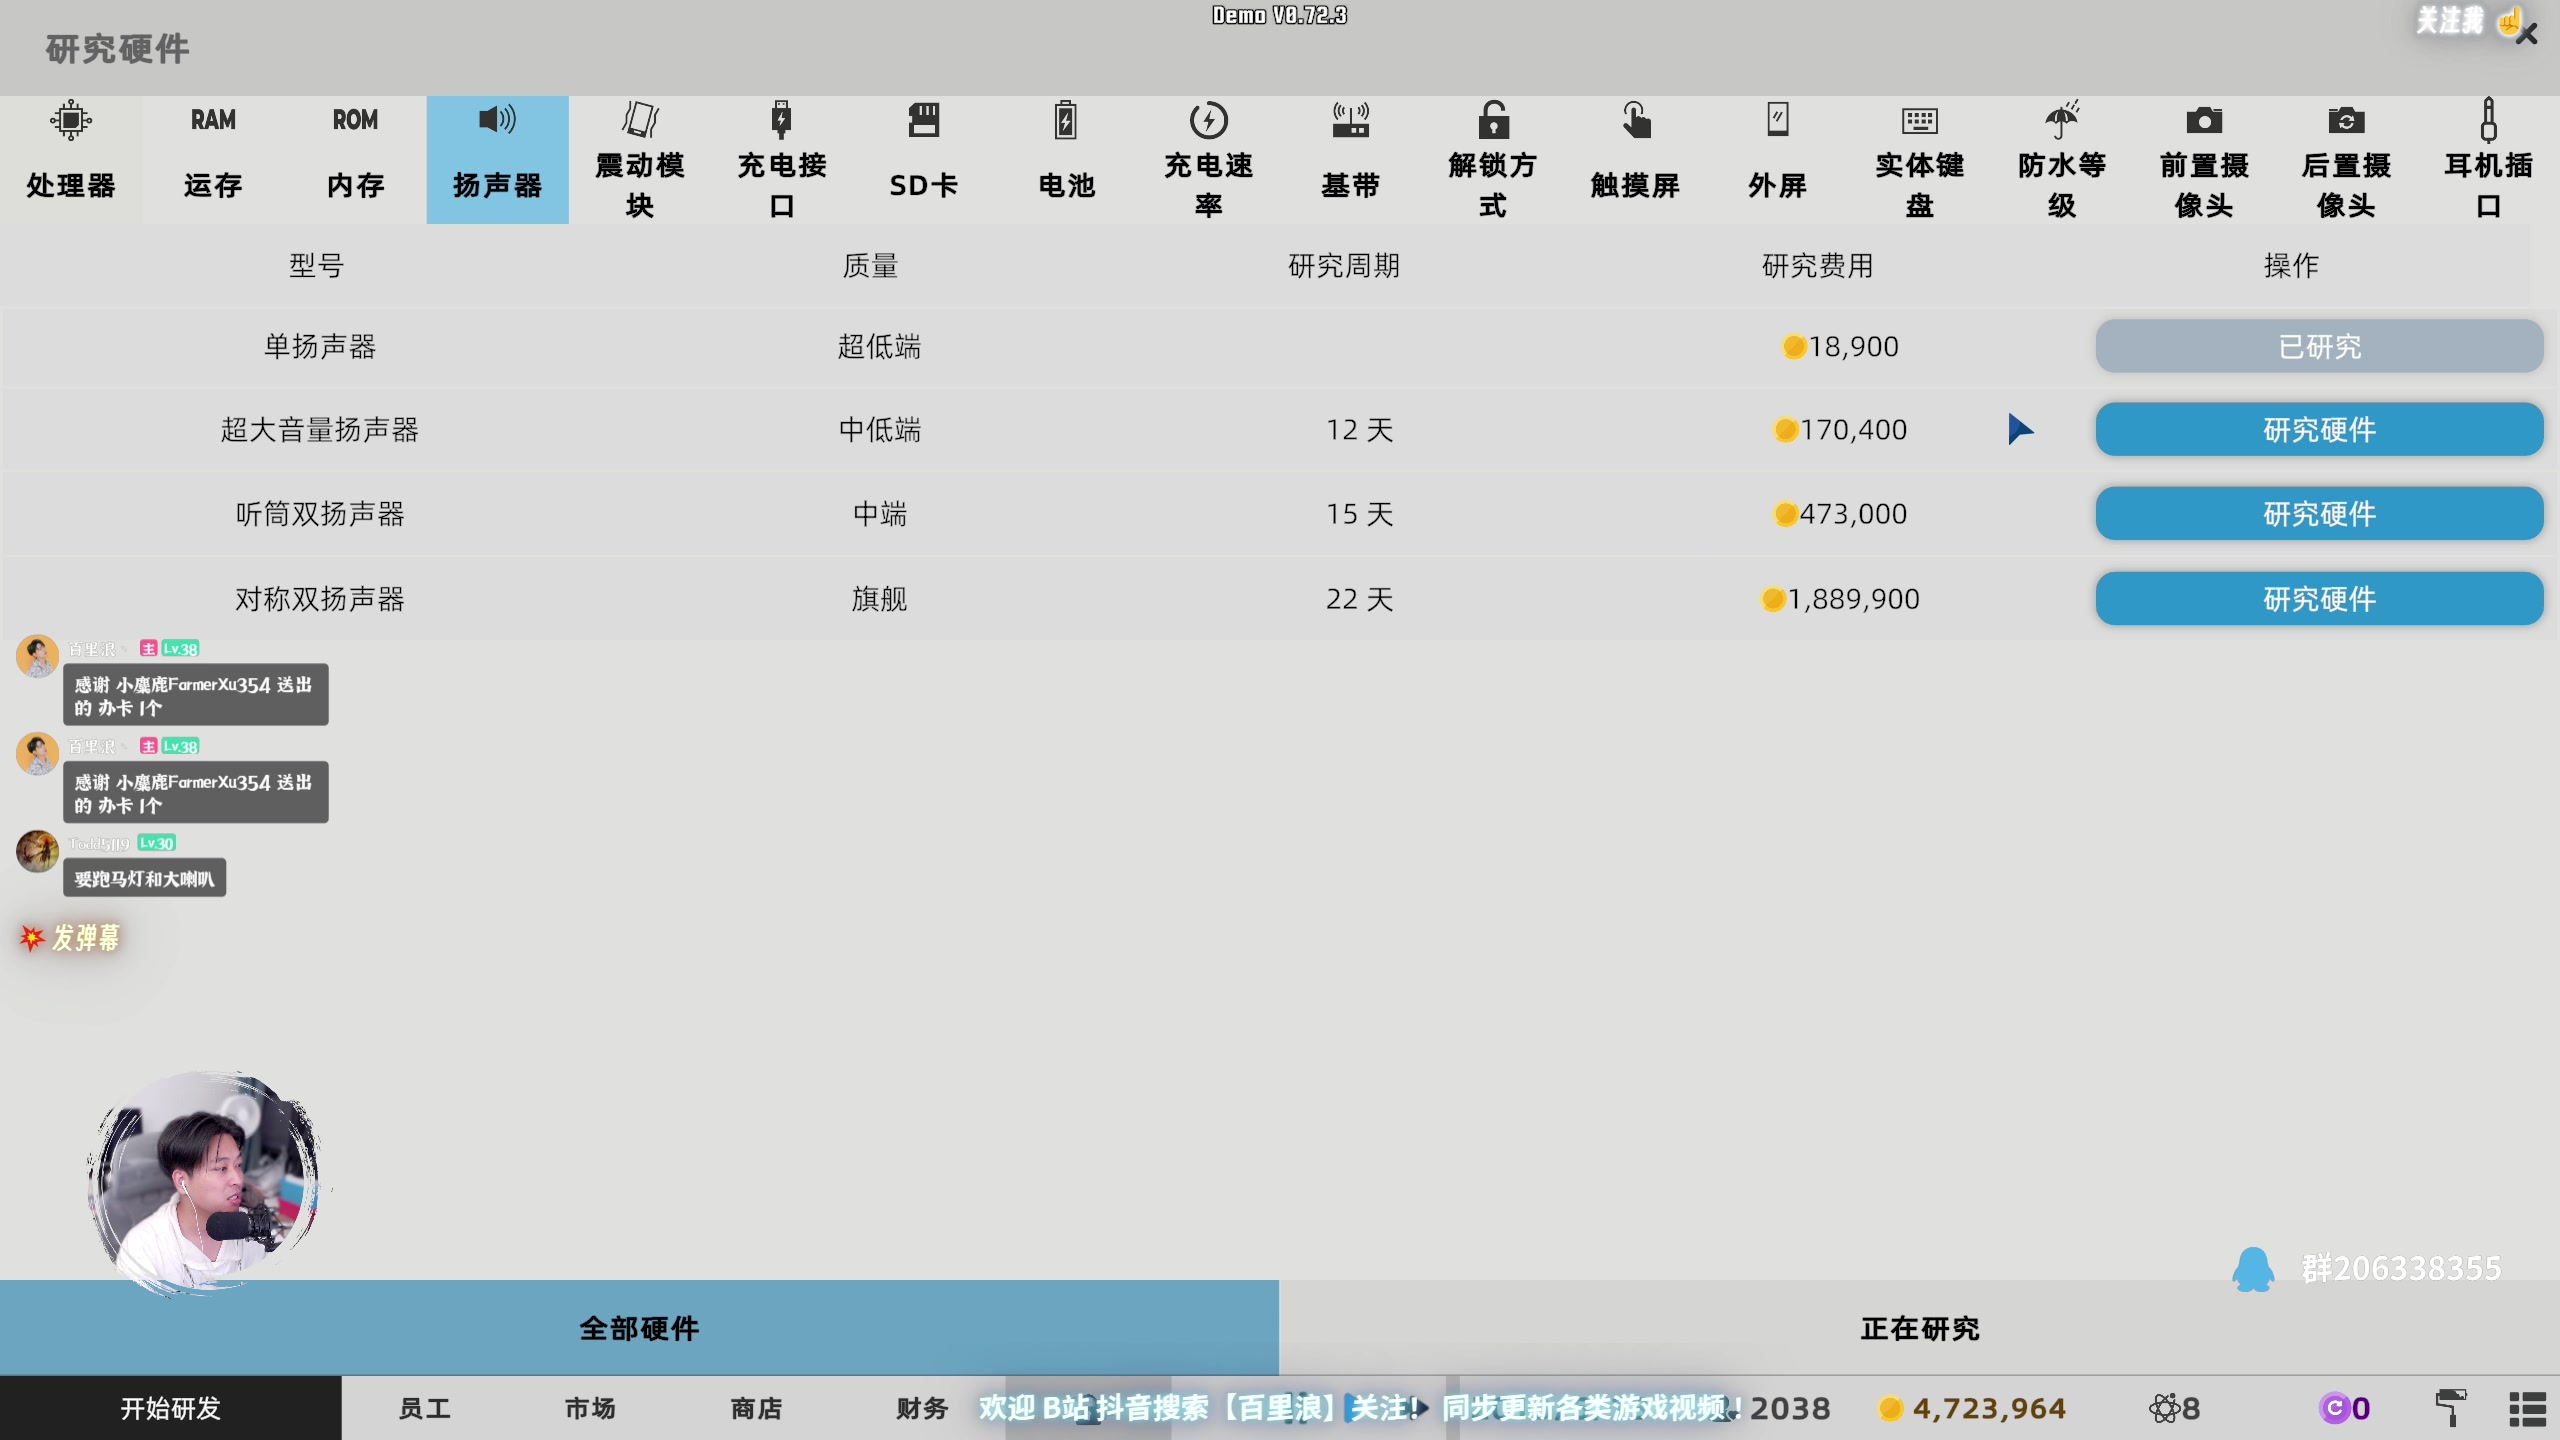Expand details for 超大音量扬声器 via blue arrow
This screenshot has width=2560, height=1440.
pyautogui.click(x=2021, y=429)
